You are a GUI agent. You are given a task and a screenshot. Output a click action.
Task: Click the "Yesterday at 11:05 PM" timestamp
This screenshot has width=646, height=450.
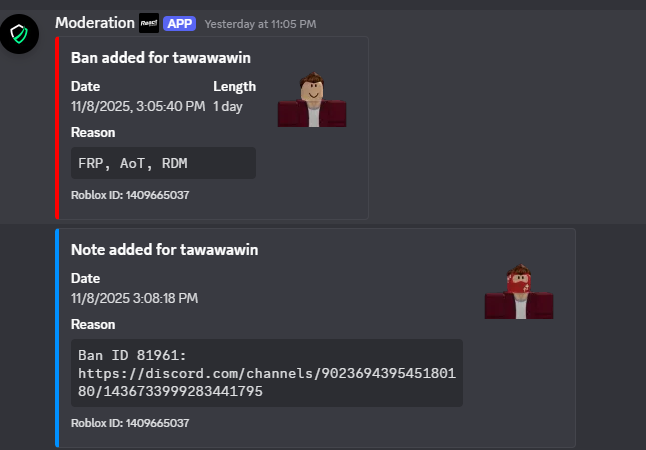coord(255,23)
